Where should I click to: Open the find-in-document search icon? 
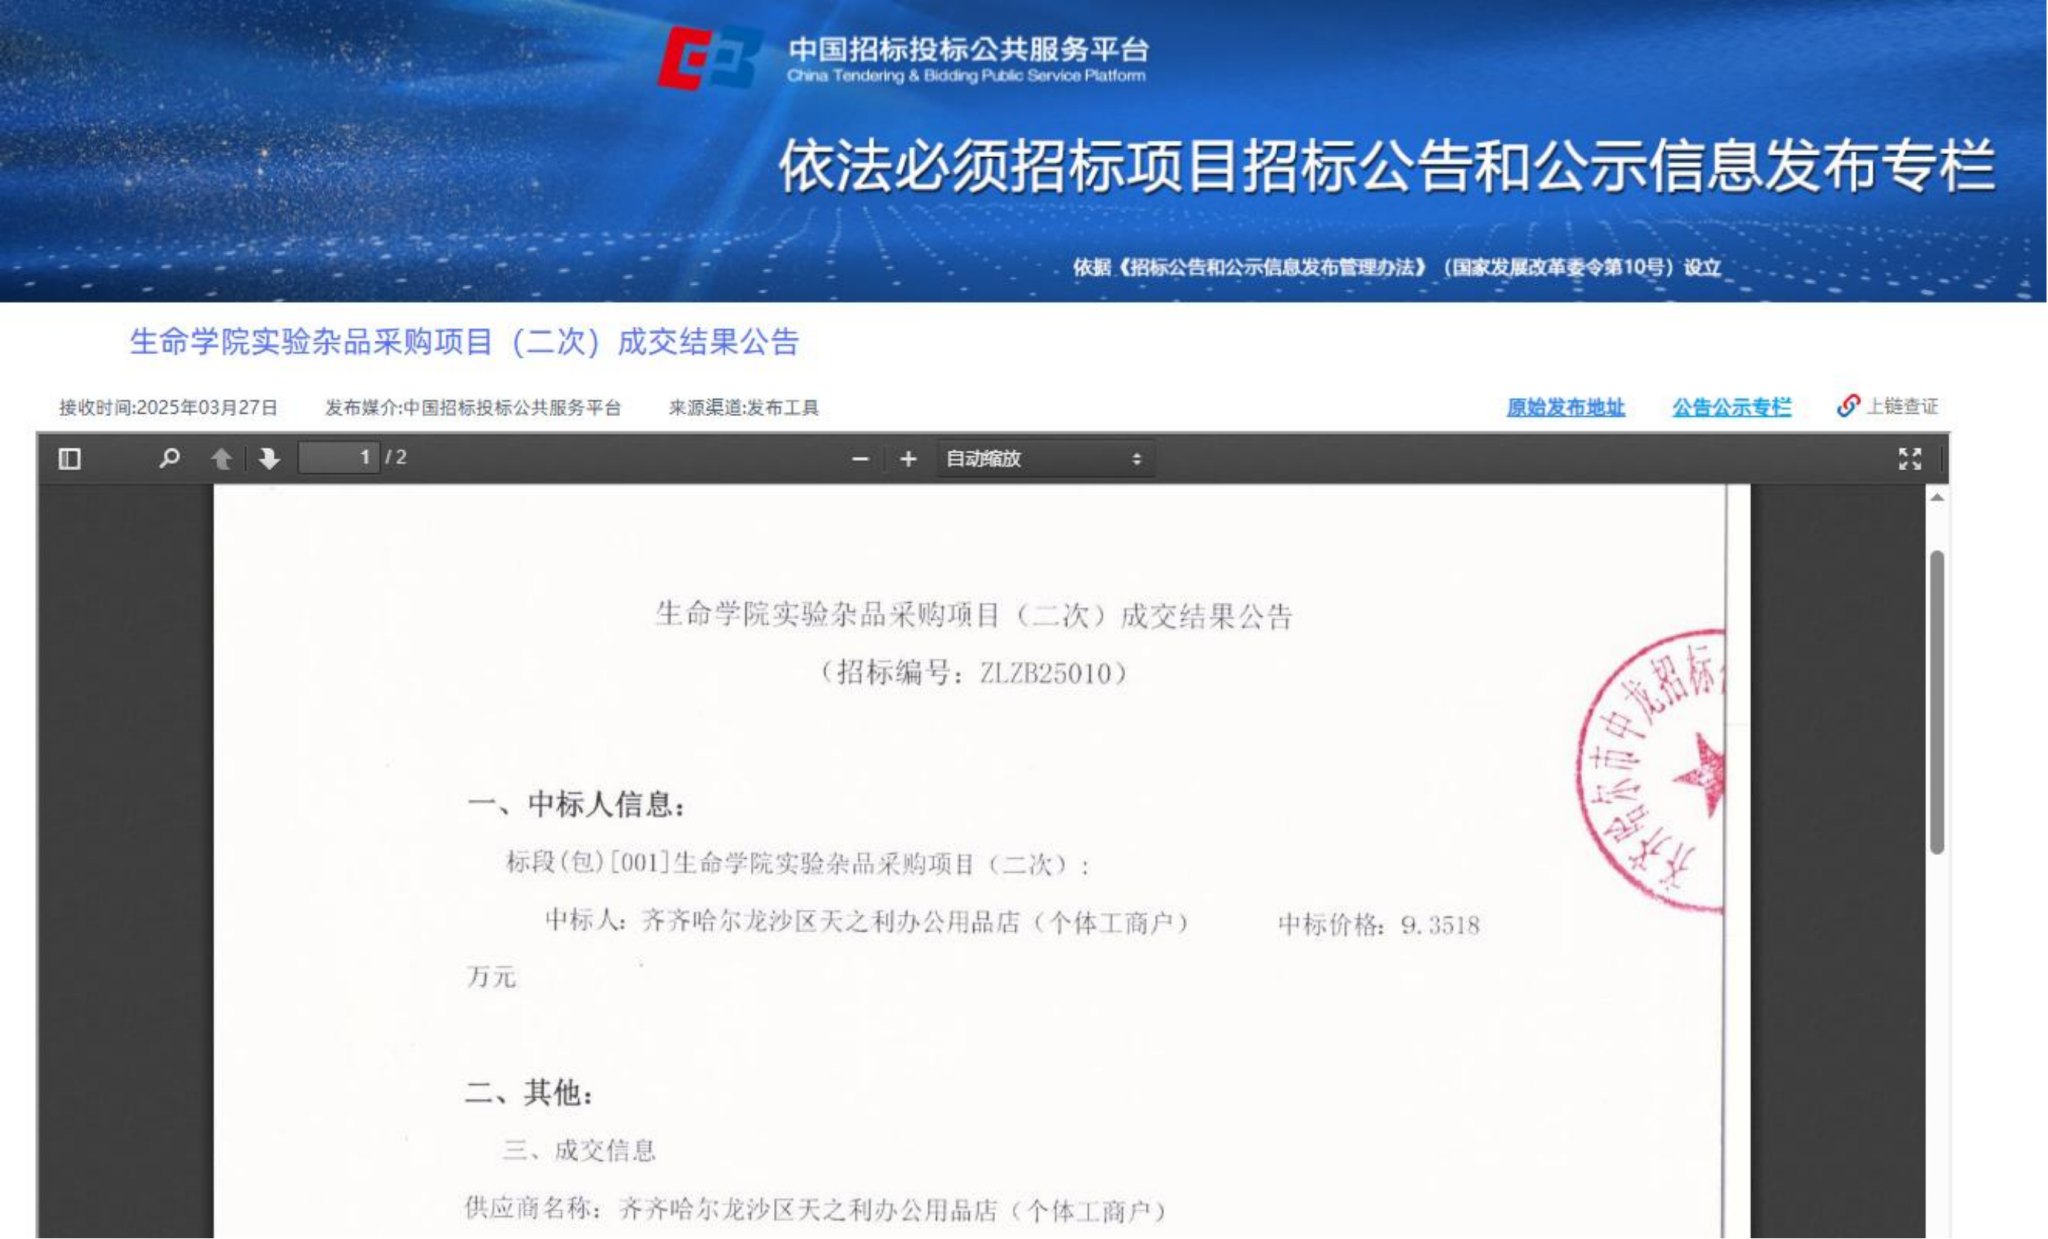click(x=169, y=458)
